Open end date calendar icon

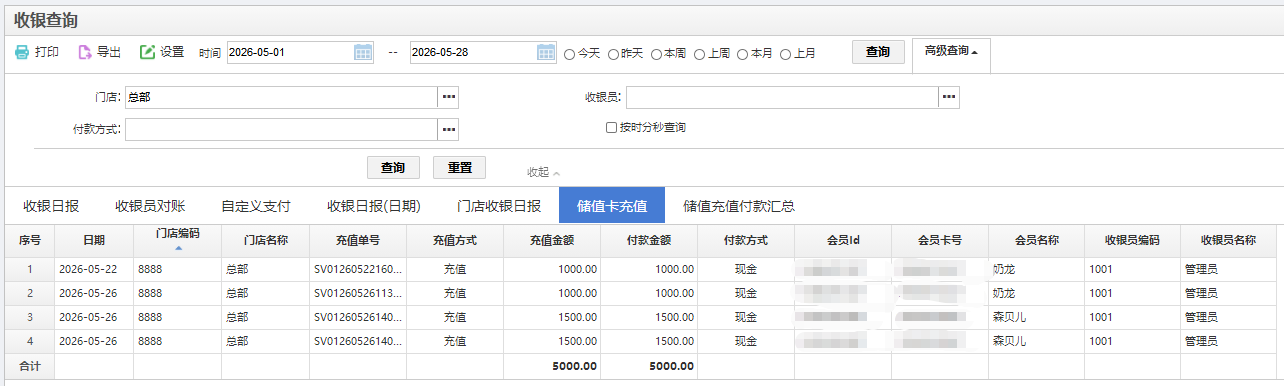[546, 52]
